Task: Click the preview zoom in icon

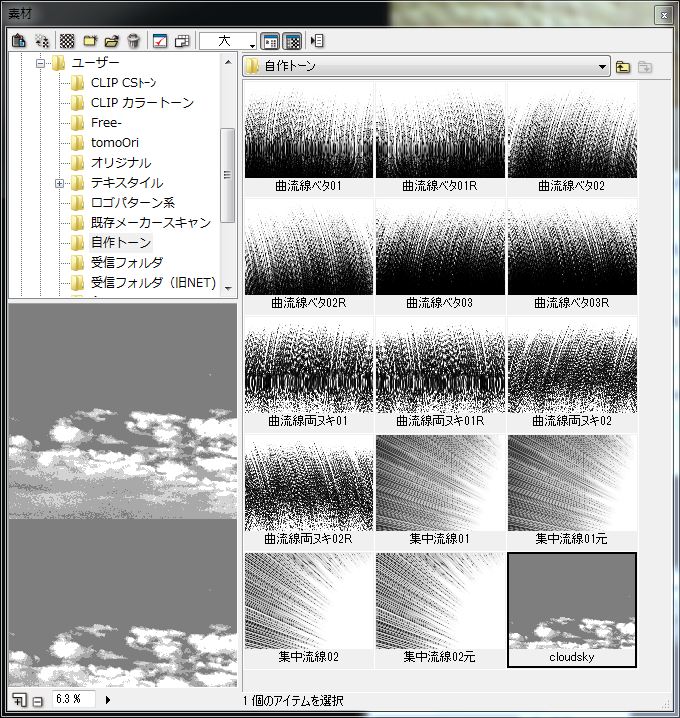Action: (19, 700)
